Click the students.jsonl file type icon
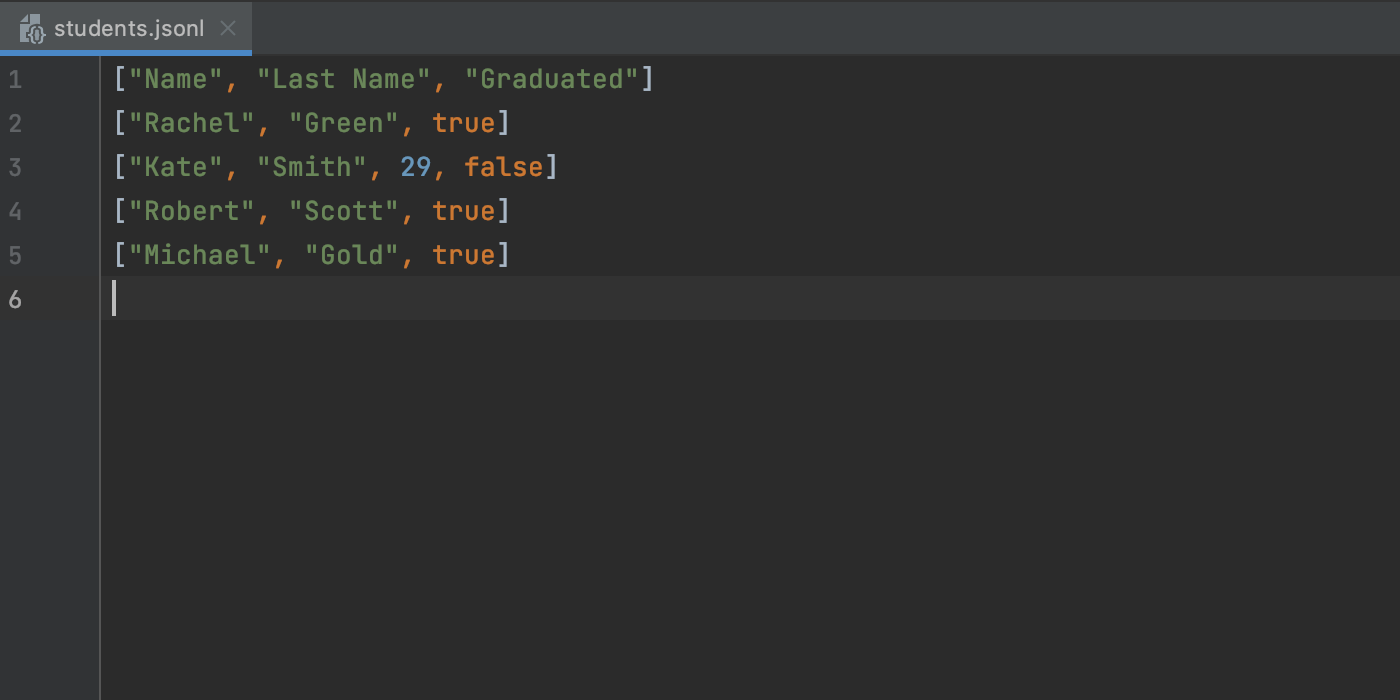The image size is (1400, 700). 32,29
